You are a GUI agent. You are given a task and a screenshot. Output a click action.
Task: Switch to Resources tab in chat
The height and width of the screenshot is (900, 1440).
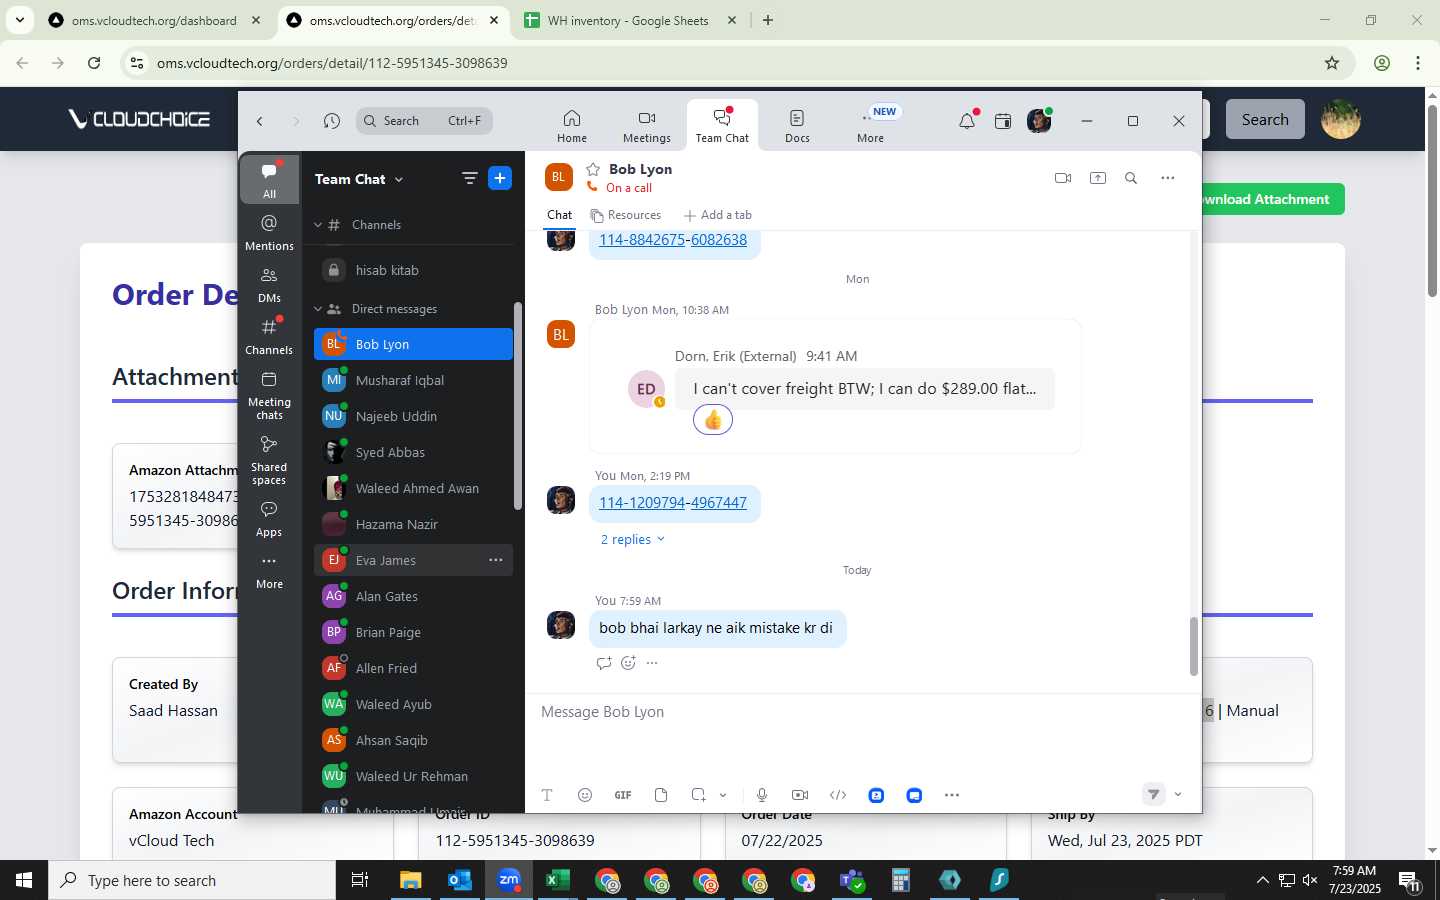pyautogui.click(x=626, y=215)
